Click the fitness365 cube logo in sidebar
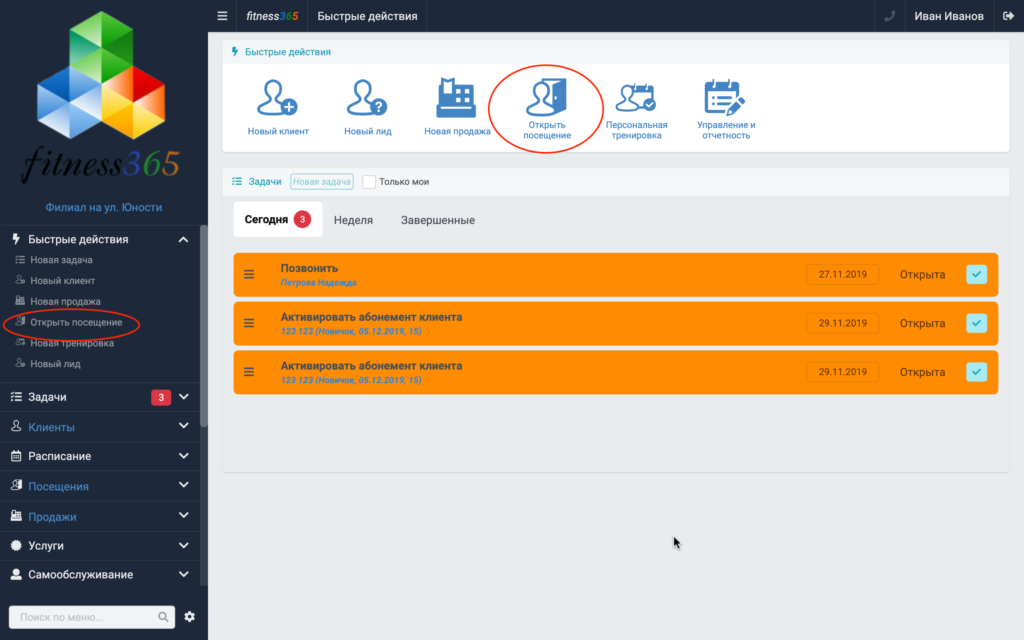Viewport: 1024px width, 640px height. pyautogui.click(x=101, y=75)
